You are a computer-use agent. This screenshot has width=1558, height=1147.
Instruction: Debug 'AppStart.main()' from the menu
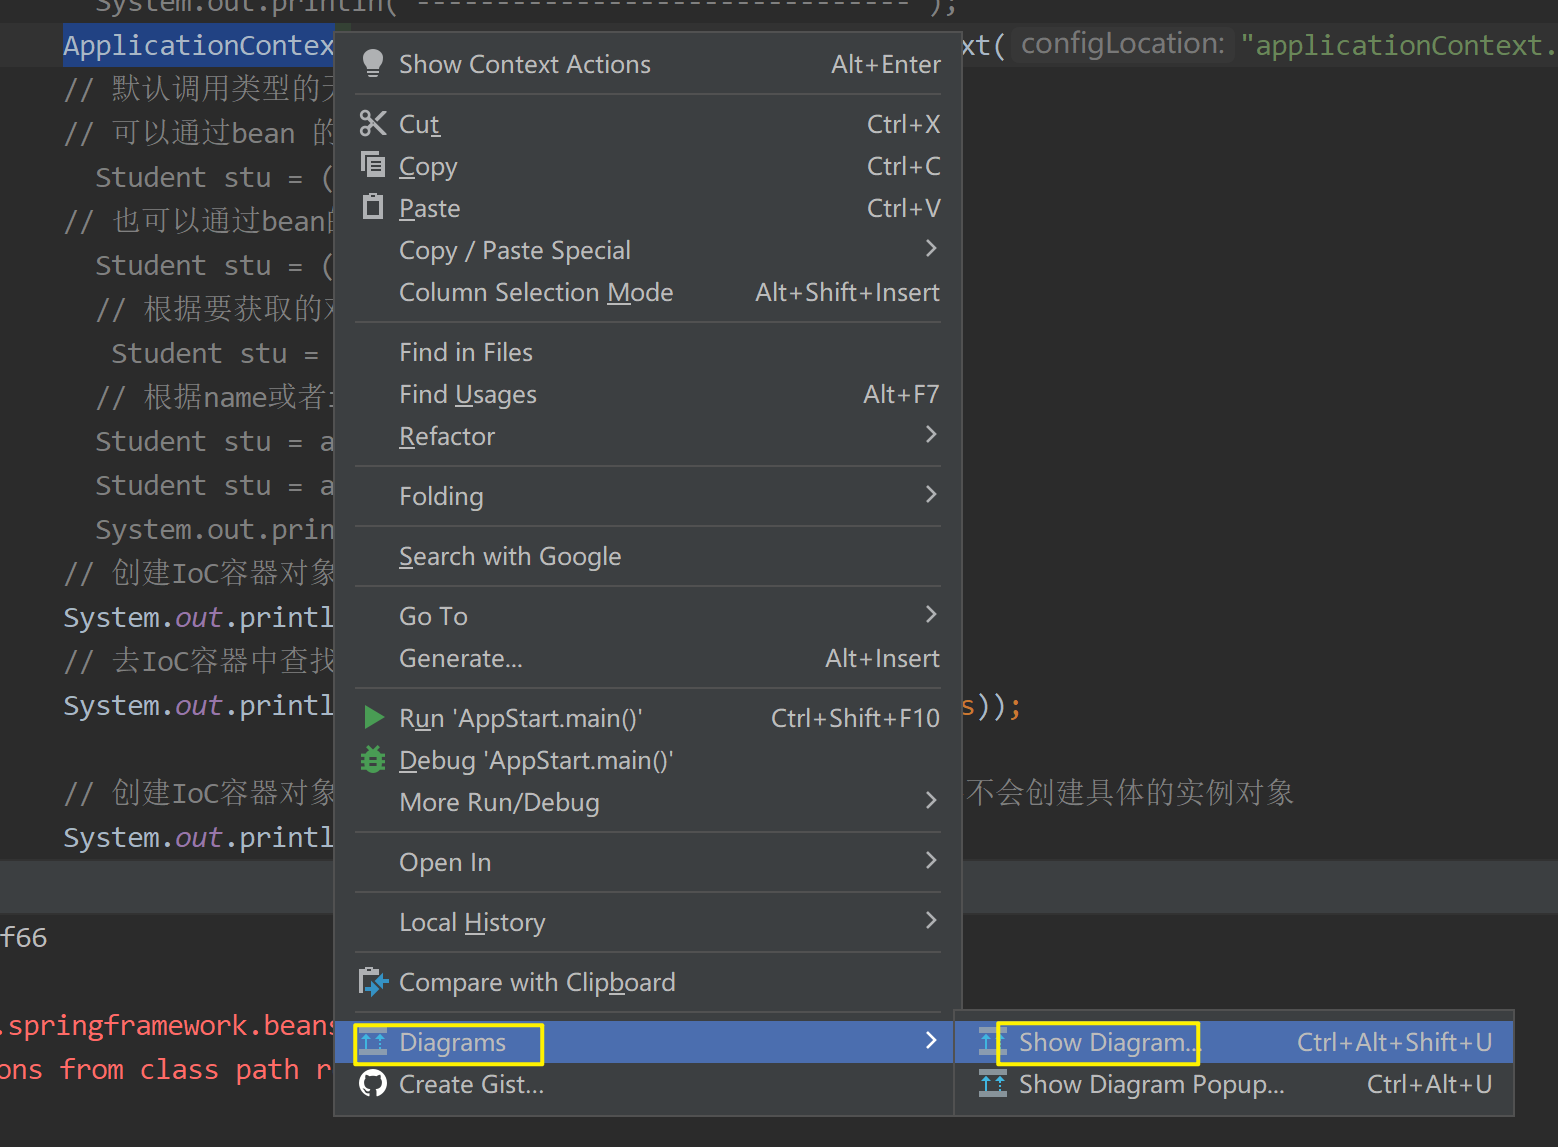[647, 760]
